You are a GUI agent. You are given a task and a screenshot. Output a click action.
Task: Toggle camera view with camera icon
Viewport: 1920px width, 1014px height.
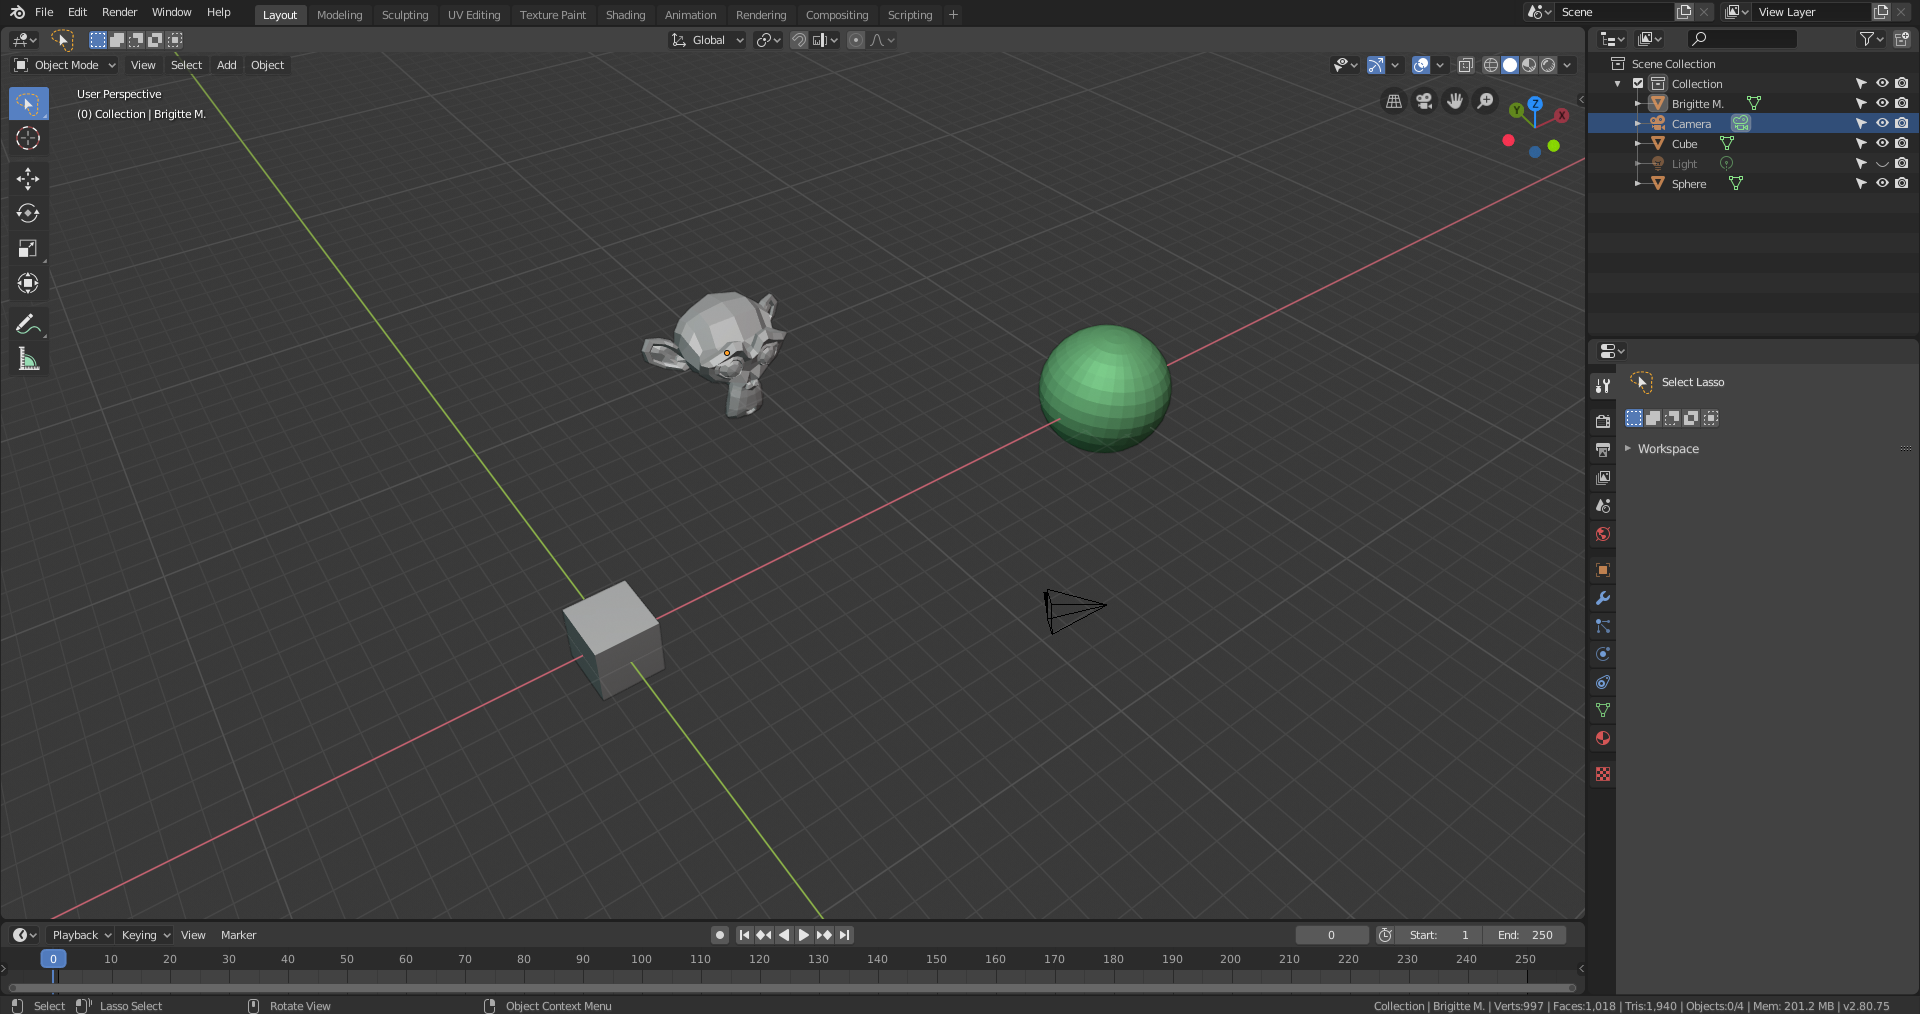(1424, 101)
